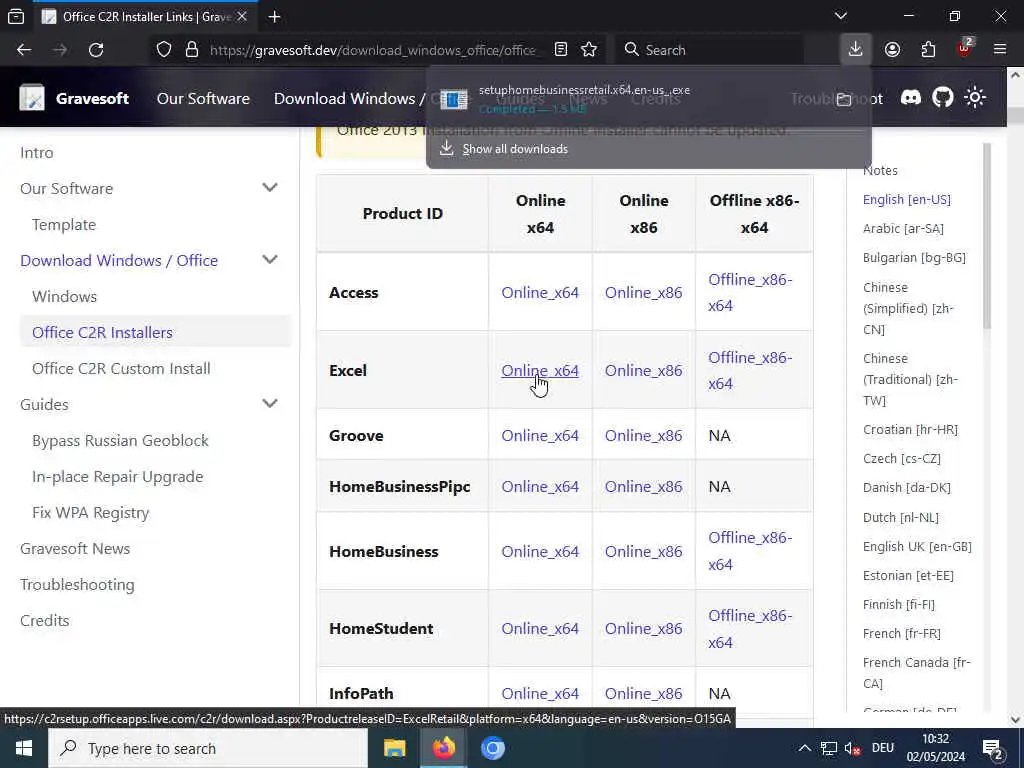1024x768 pixels.
Task: Open Office C2R Custom Install sidebar item
Action: pyautogui.click(x=121, y=368)
